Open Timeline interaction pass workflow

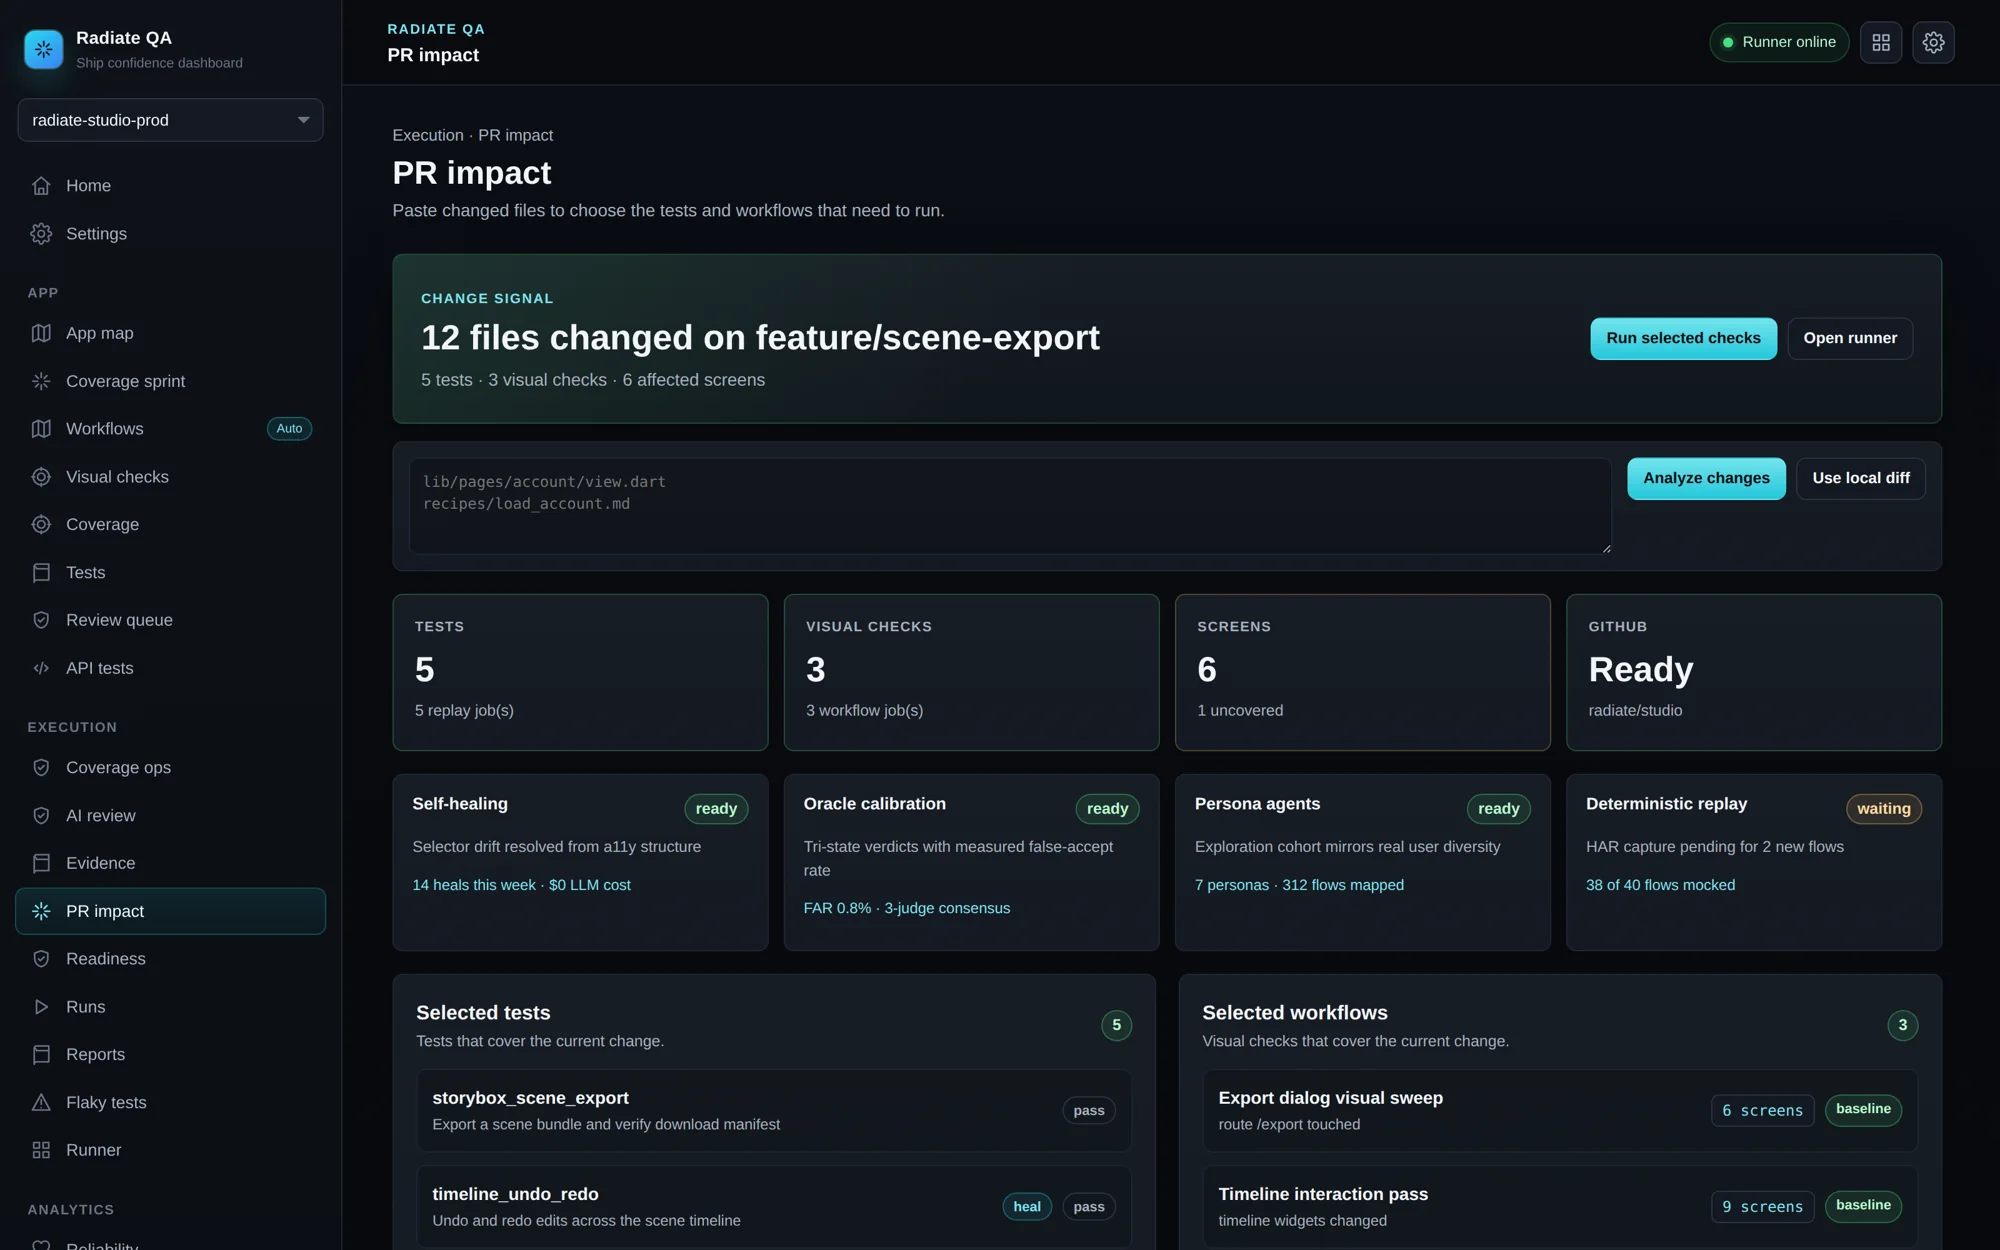pos(1560,1206)
